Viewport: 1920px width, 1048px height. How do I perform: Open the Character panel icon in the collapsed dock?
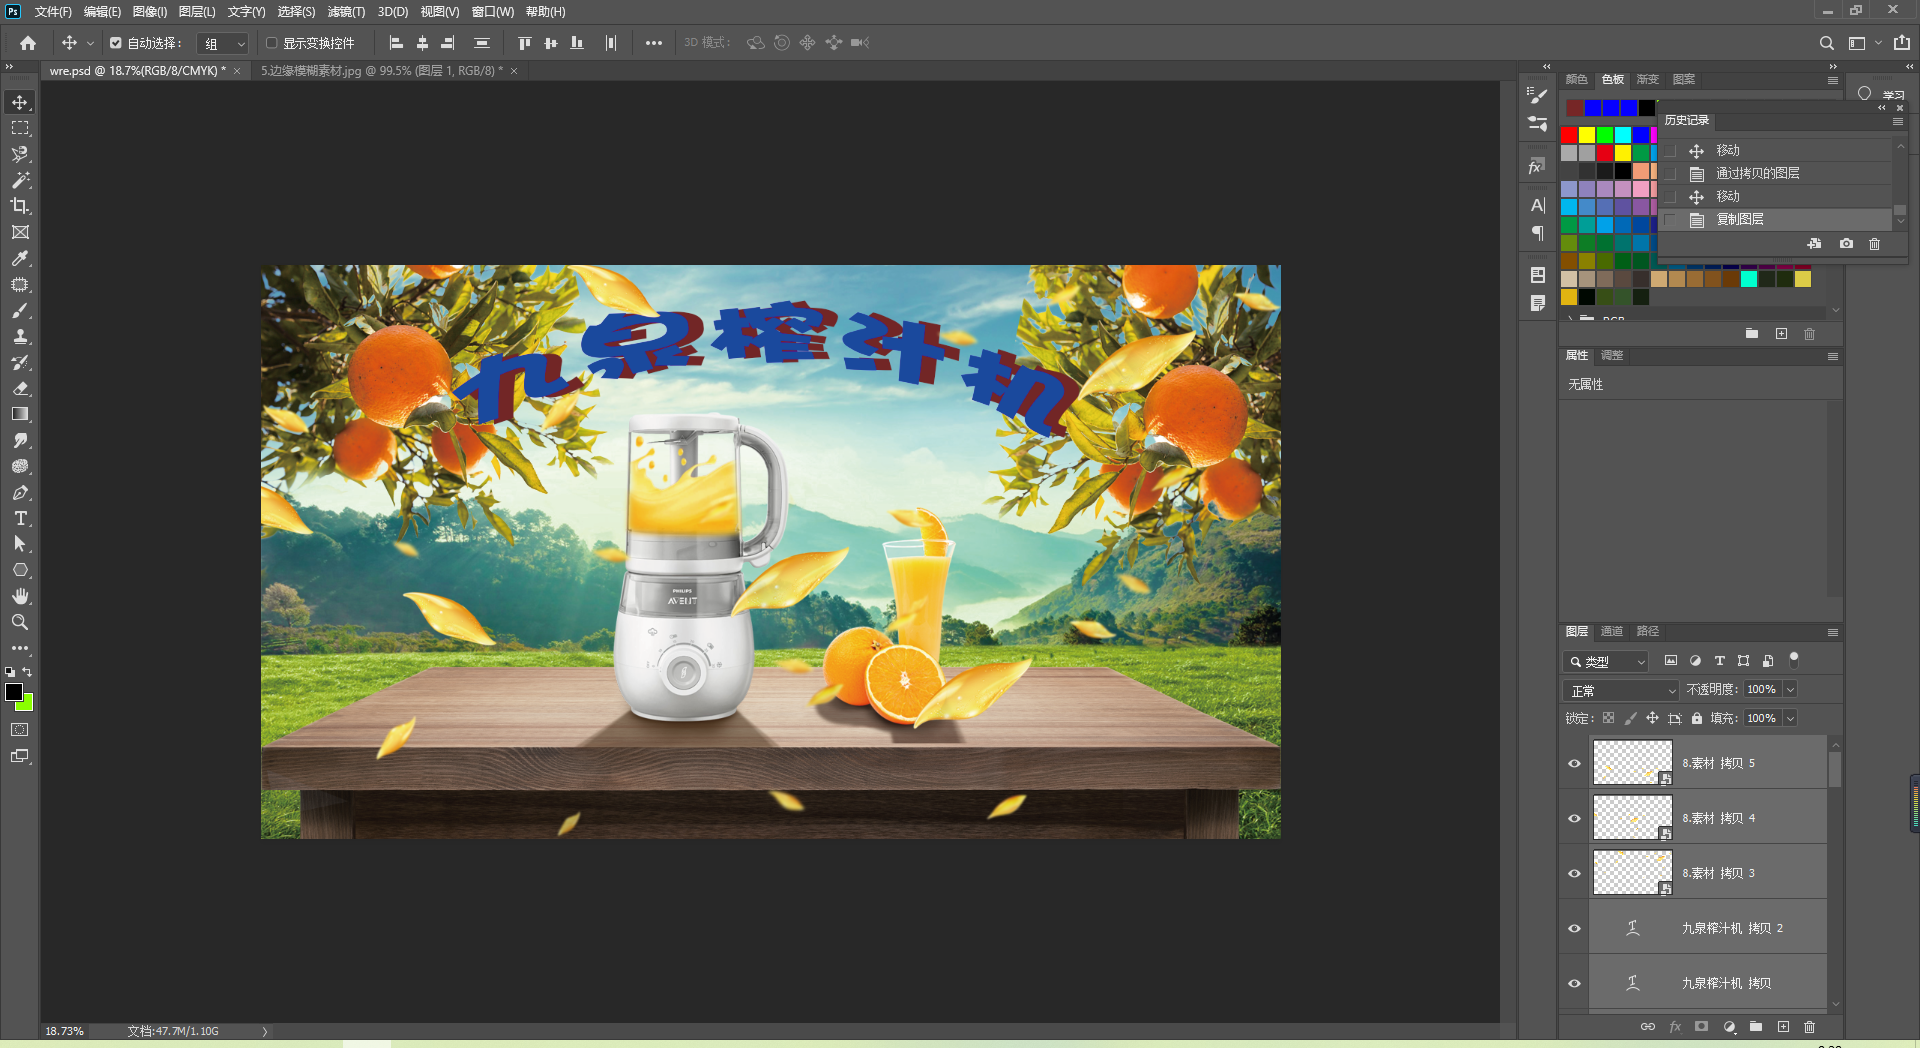(x=1538, y=205)
